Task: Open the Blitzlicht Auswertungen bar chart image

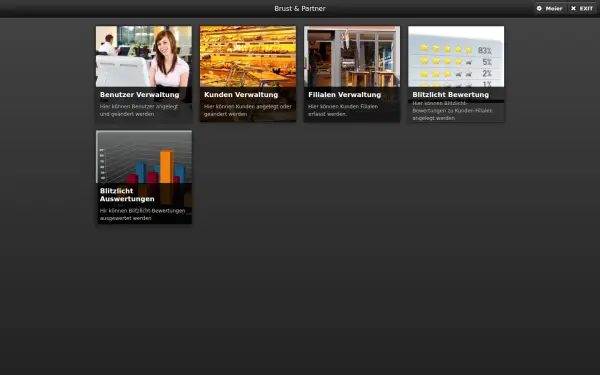Action: click(144, 157)
